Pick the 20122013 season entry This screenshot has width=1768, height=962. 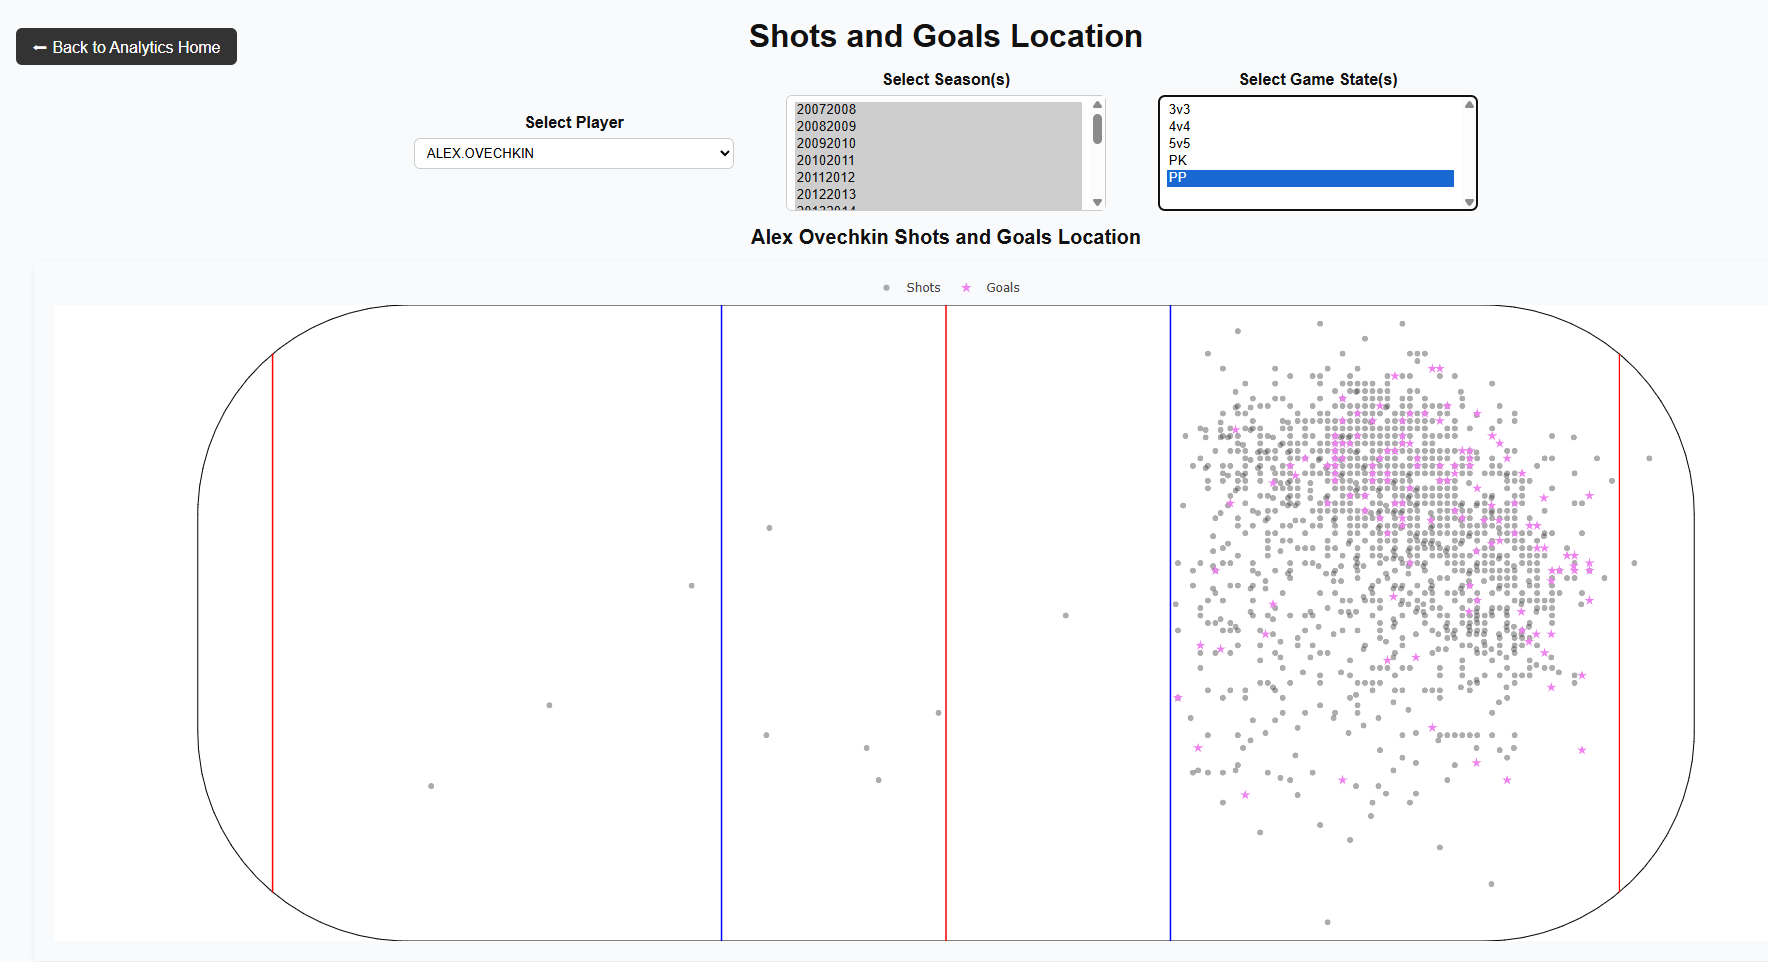(826, 194)
